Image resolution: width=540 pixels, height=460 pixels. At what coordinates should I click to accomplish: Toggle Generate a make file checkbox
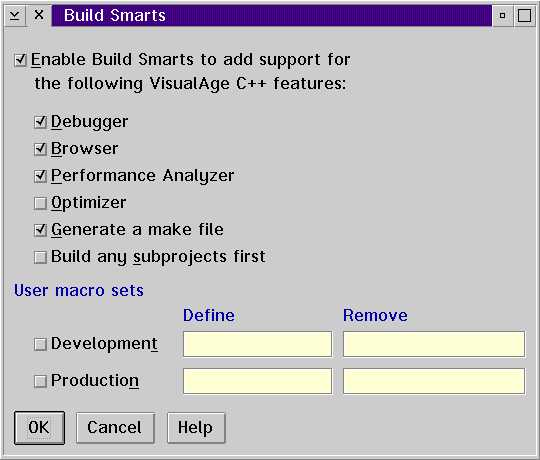coord(40,230)
